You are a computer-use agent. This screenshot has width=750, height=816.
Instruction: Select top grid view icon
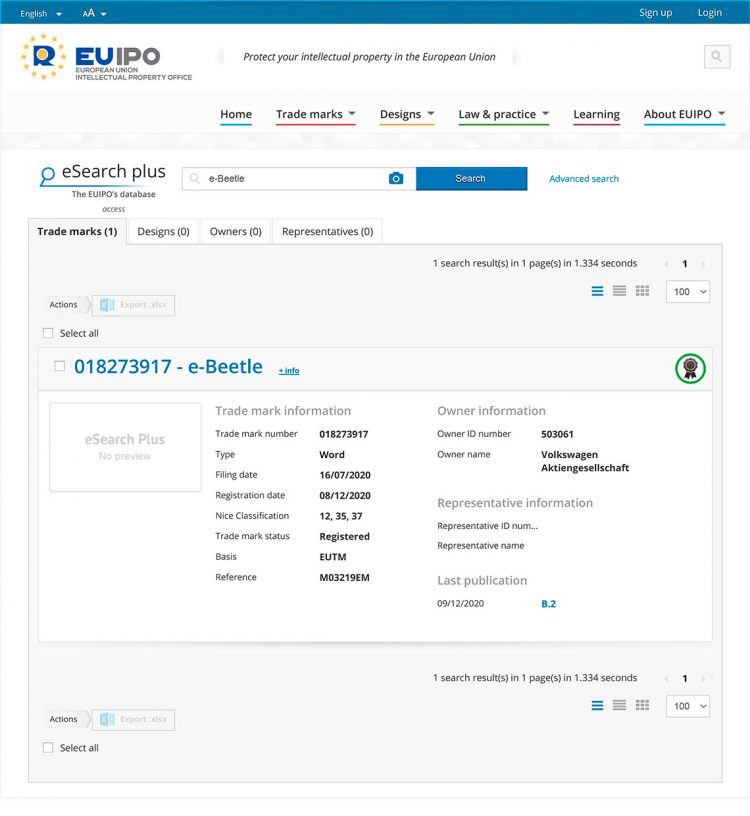[642, 291]
